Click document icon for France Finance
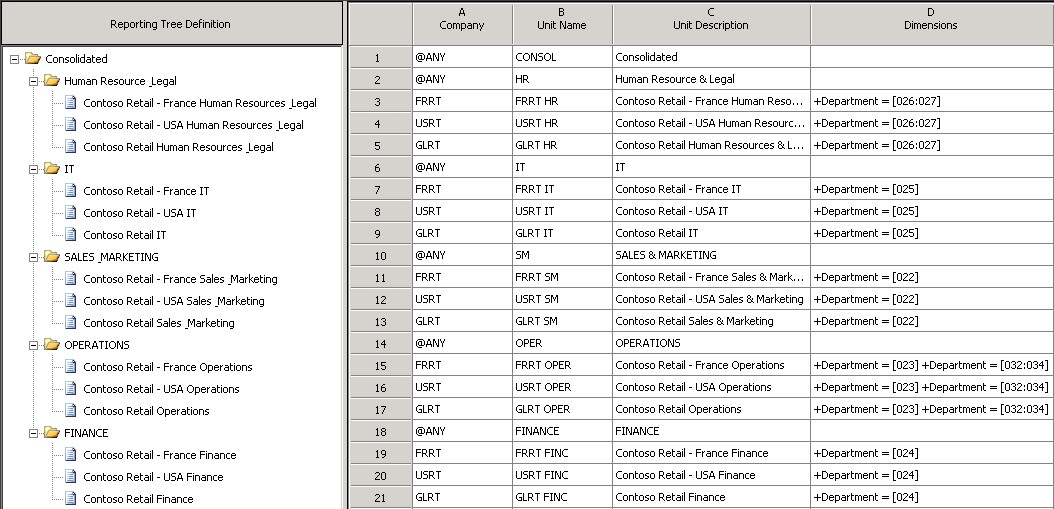1054x509 pixels. (71, 455)
